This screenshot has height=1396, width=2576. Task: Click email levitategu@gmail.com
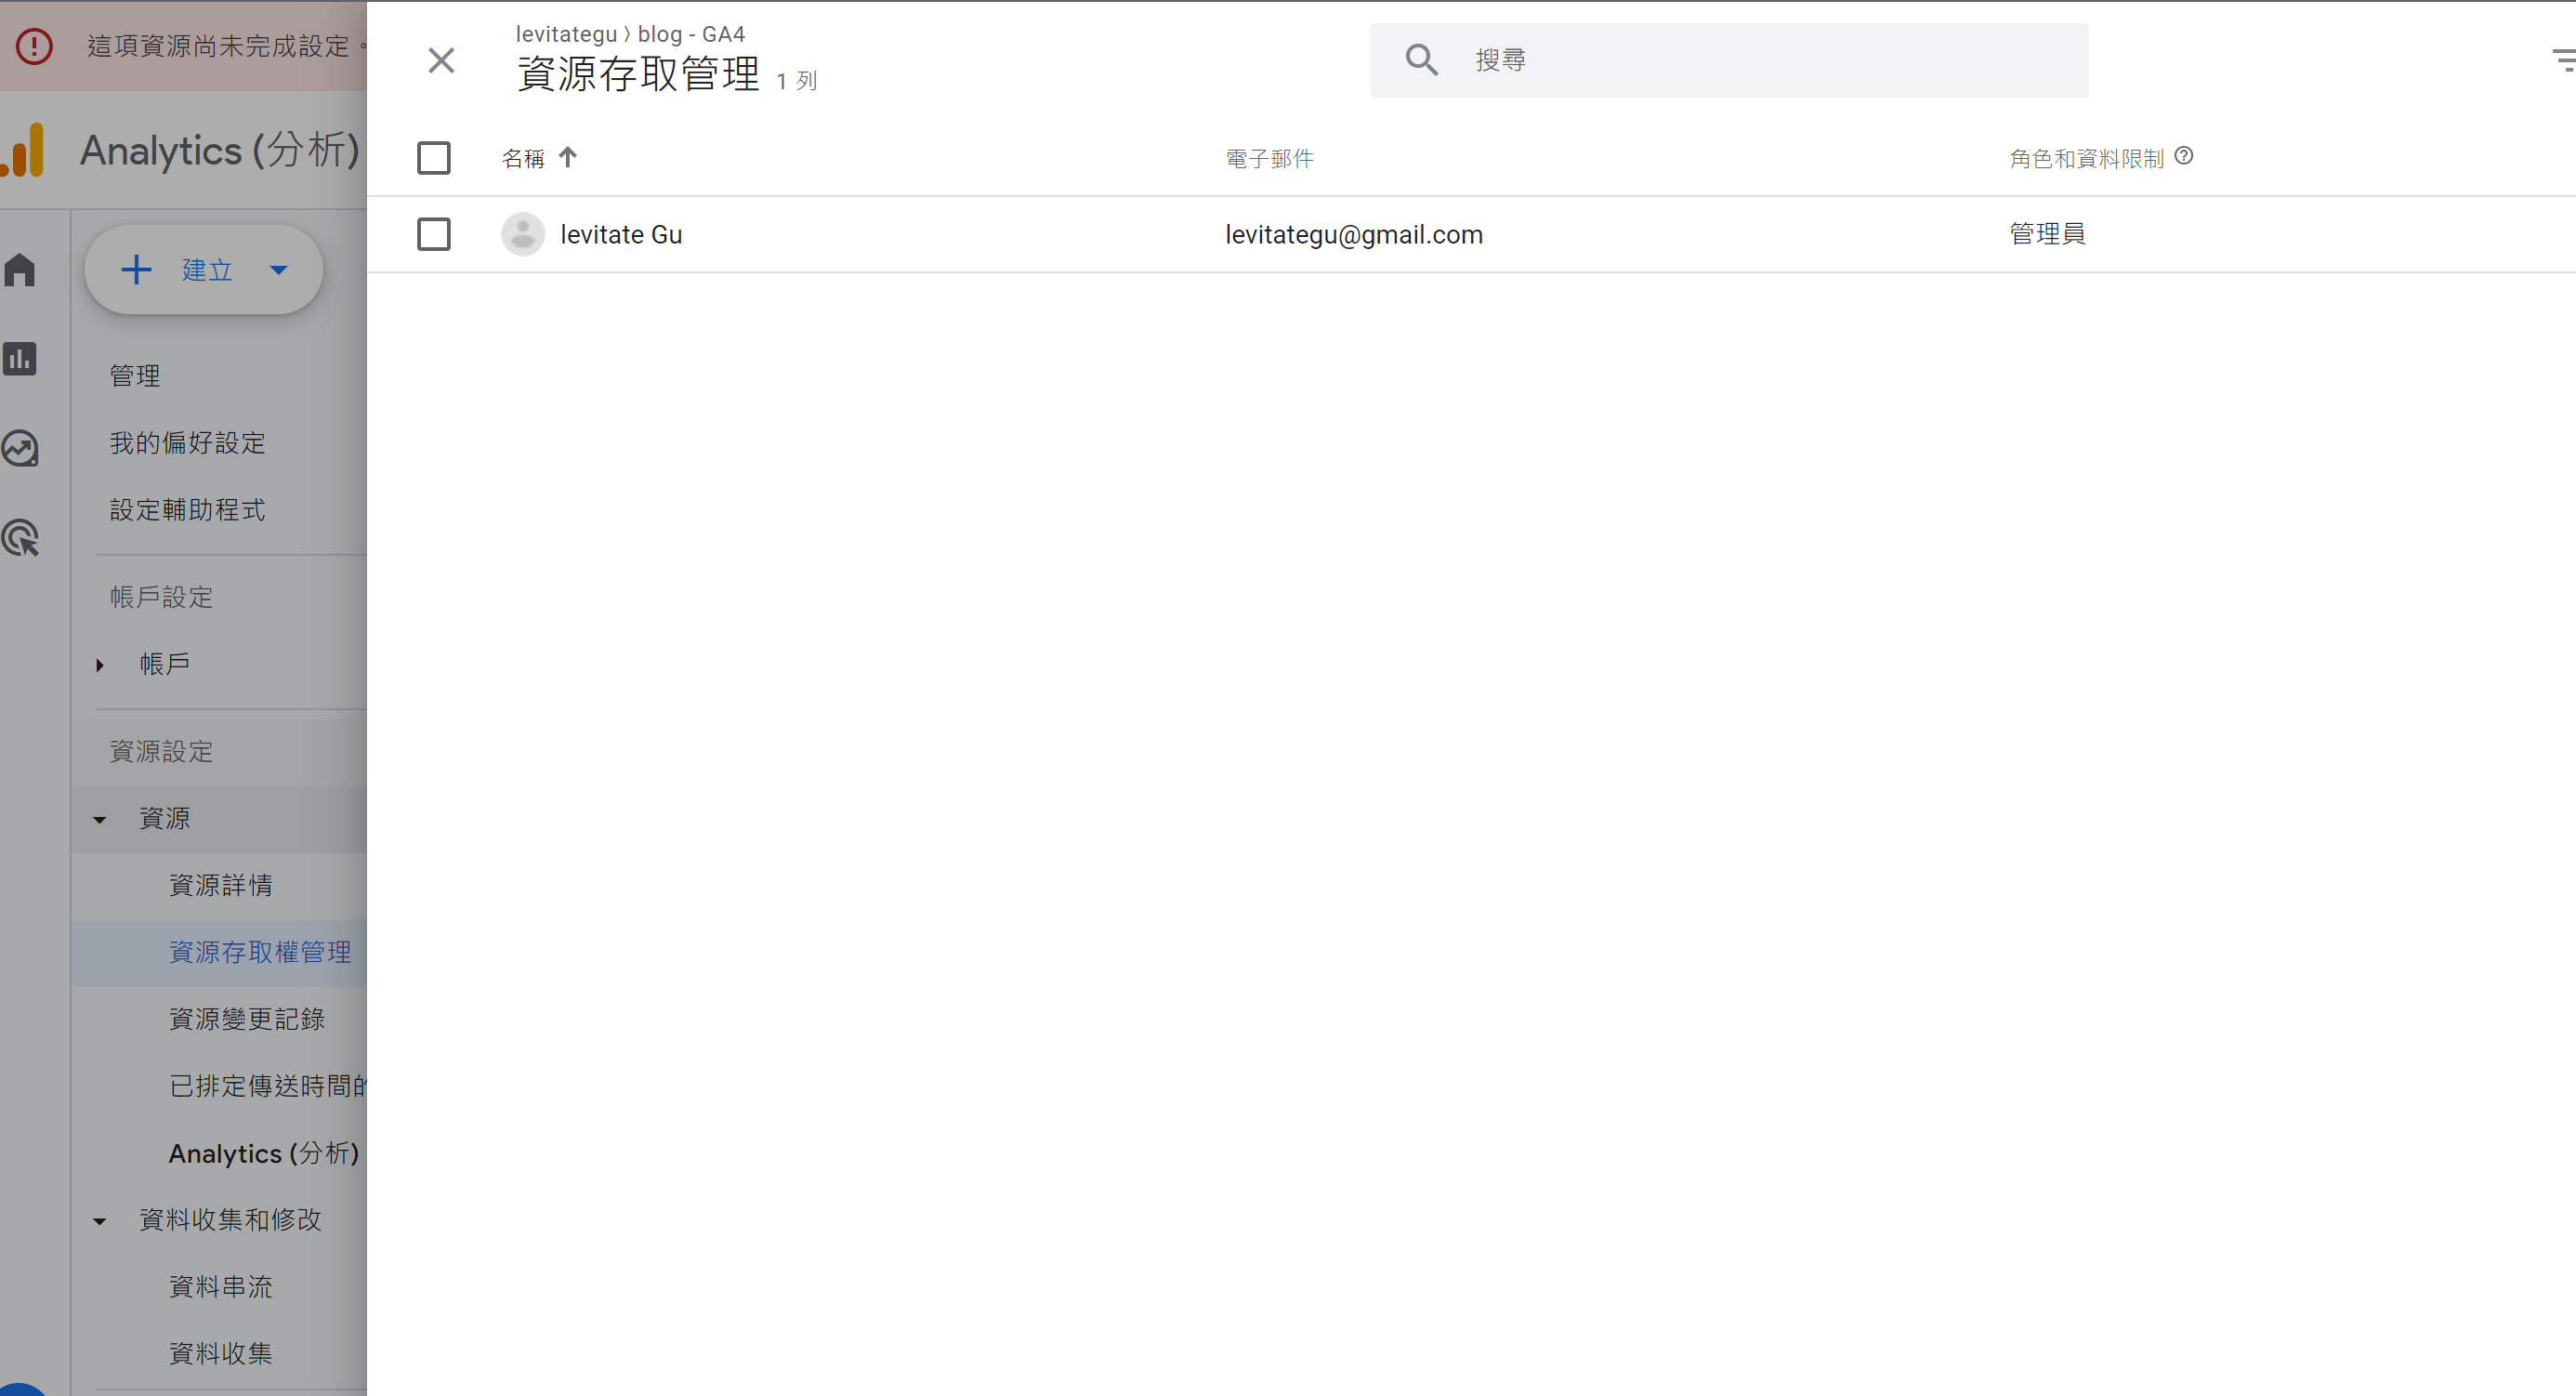(1354, 234)
